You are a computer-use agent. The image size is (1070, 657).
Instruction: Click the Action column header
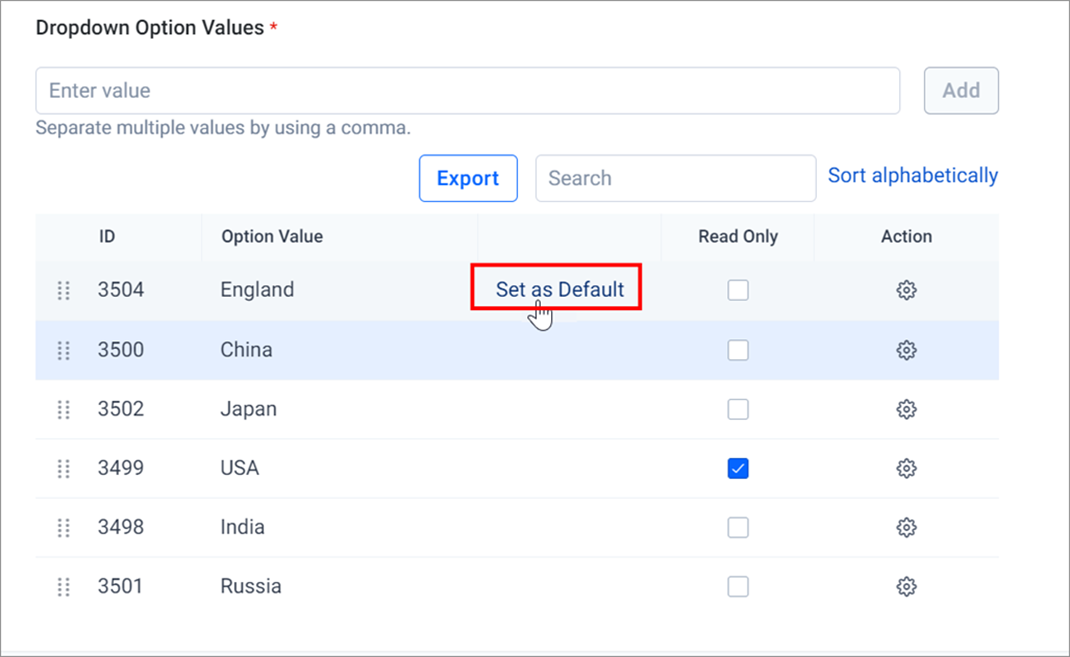click(x=906, y=236)
